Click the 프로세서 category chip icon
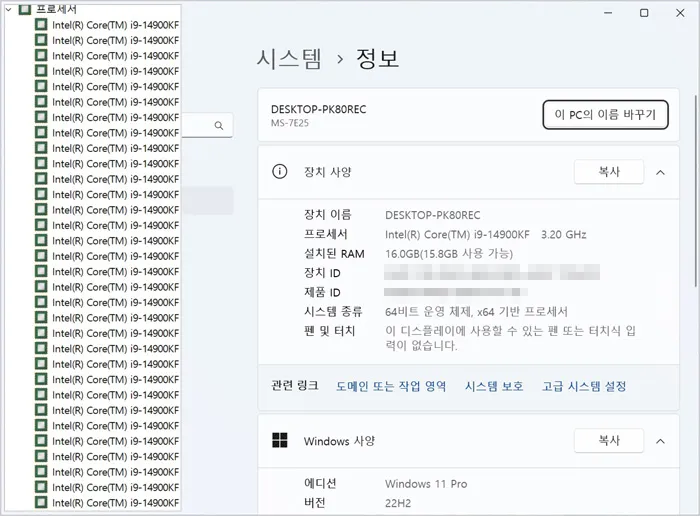Viewport: 700px width, 516px height. click(x=25, y=9)
